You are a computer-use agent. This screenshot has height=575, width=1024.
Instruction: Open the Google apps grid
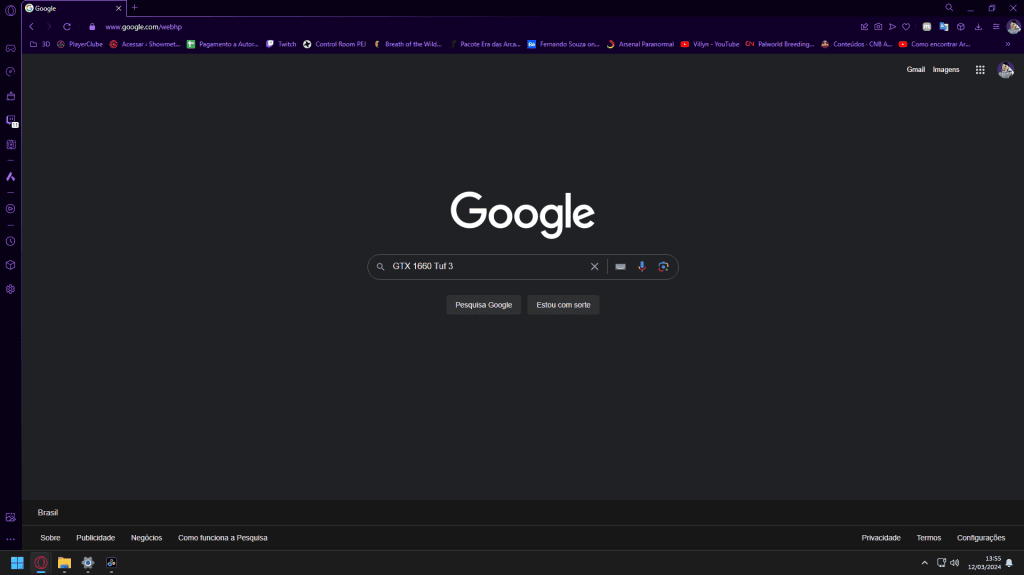(x=980, y=70)
